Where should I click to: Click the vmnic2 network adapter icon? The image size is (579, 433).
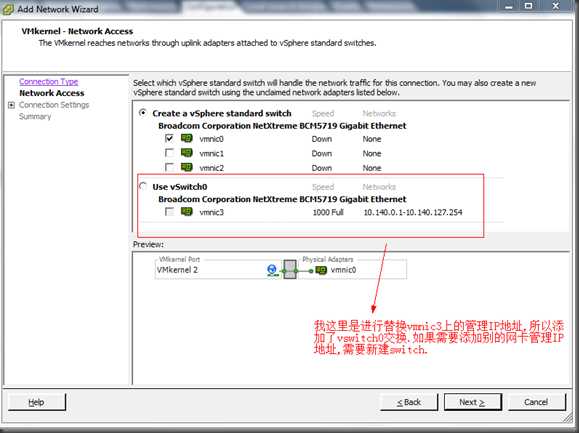186,167
